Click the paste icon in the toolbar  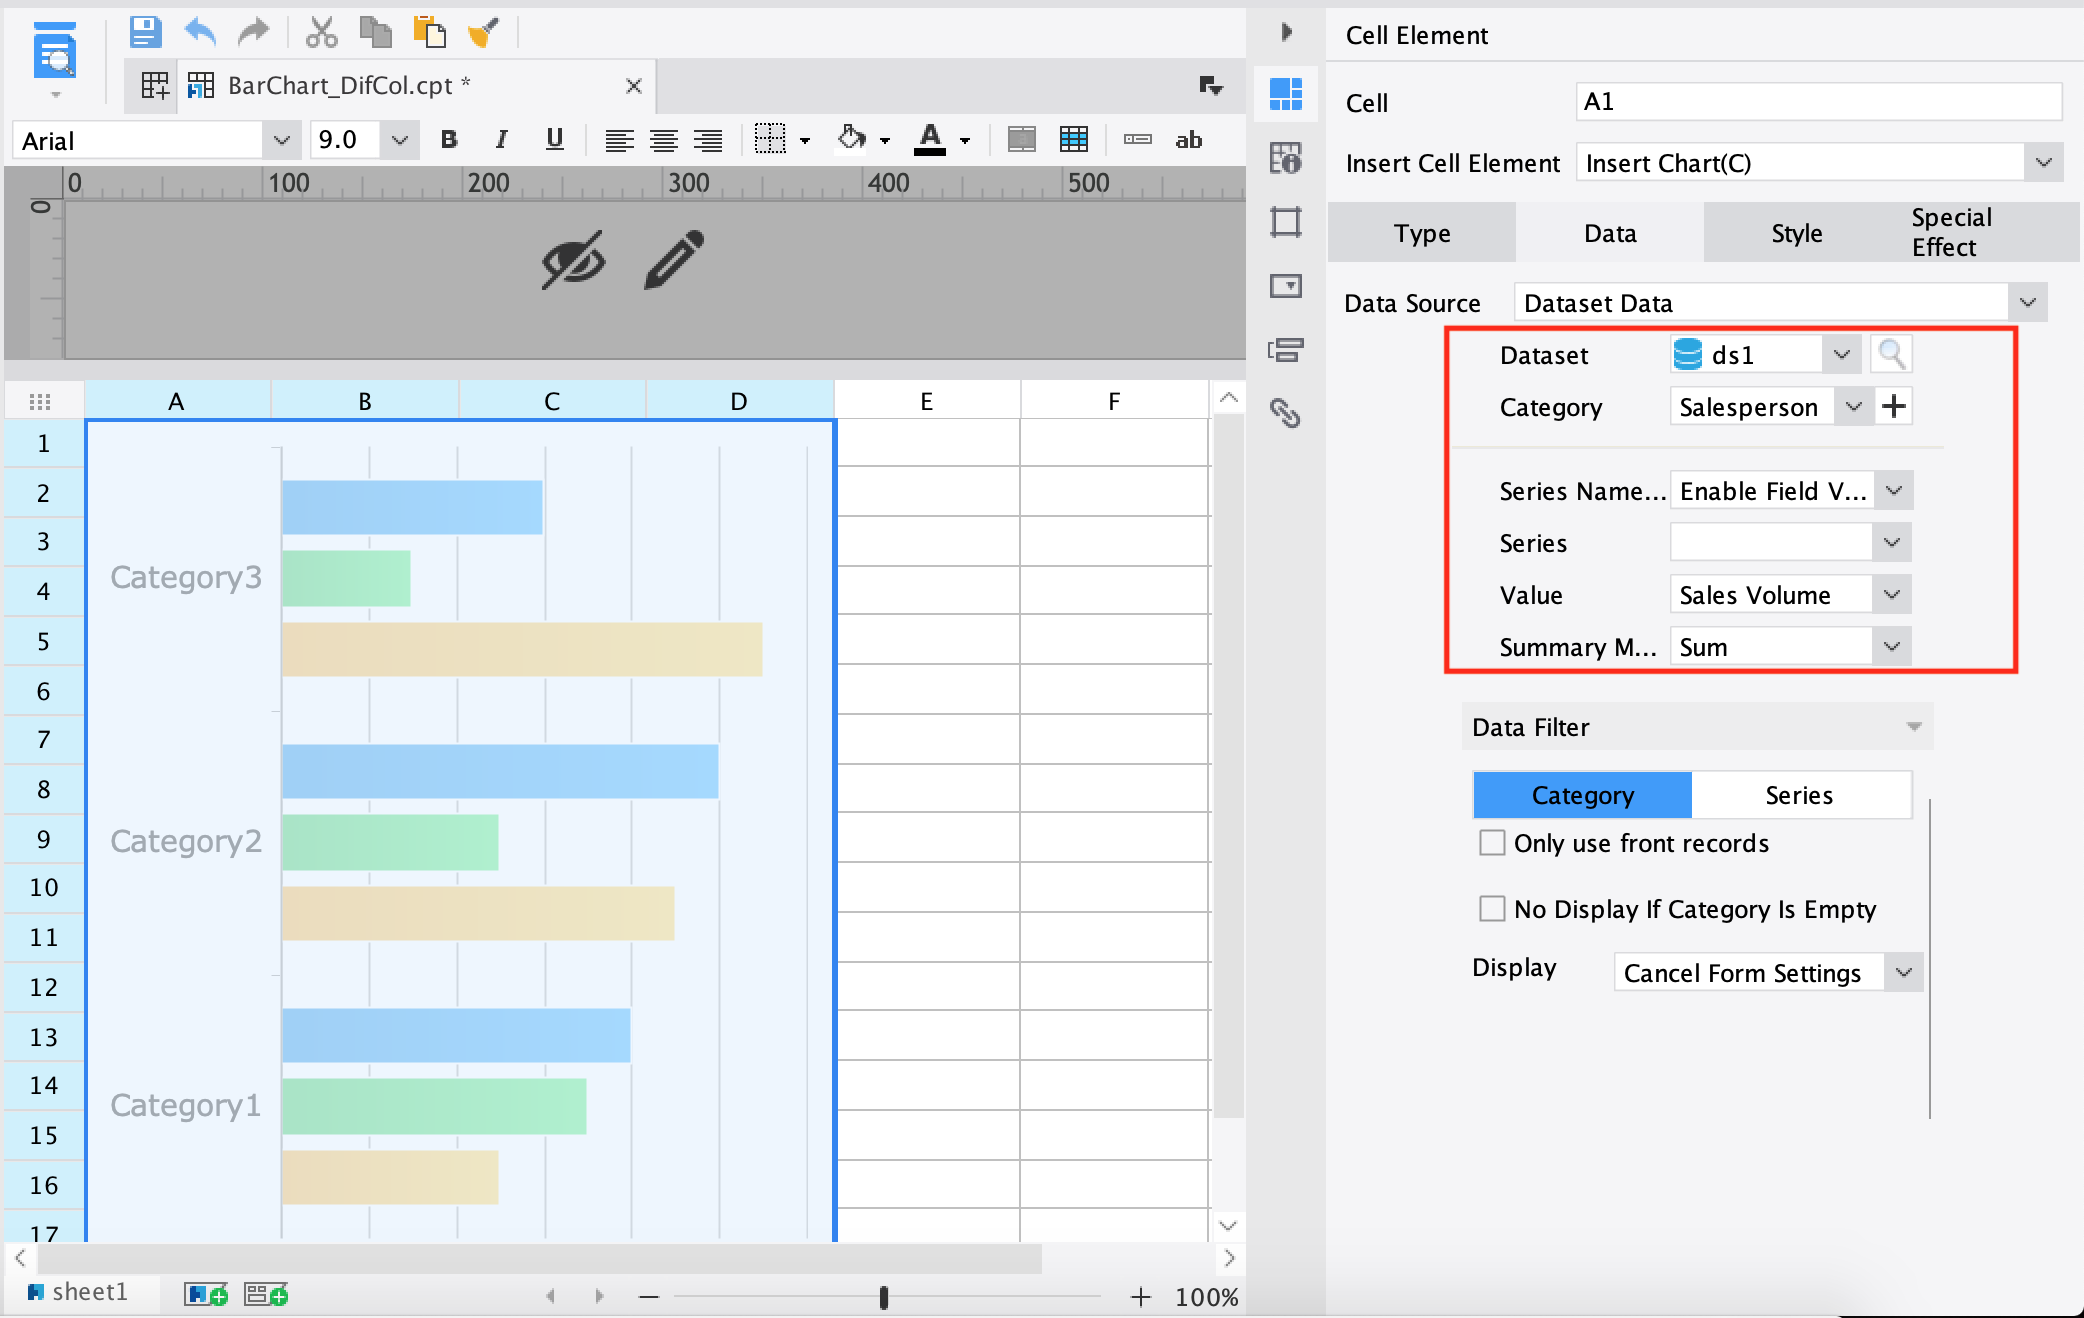pos(431,32)
